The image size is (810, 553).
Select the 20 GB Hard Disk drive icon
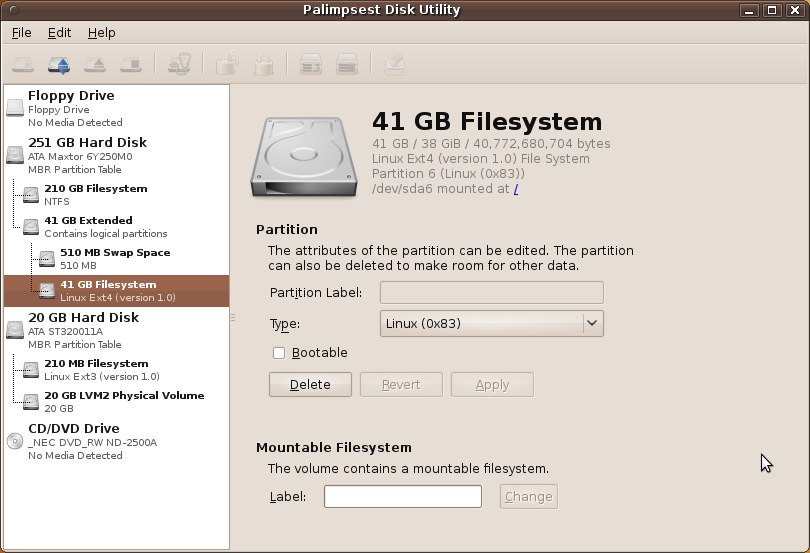pos(15,330)
